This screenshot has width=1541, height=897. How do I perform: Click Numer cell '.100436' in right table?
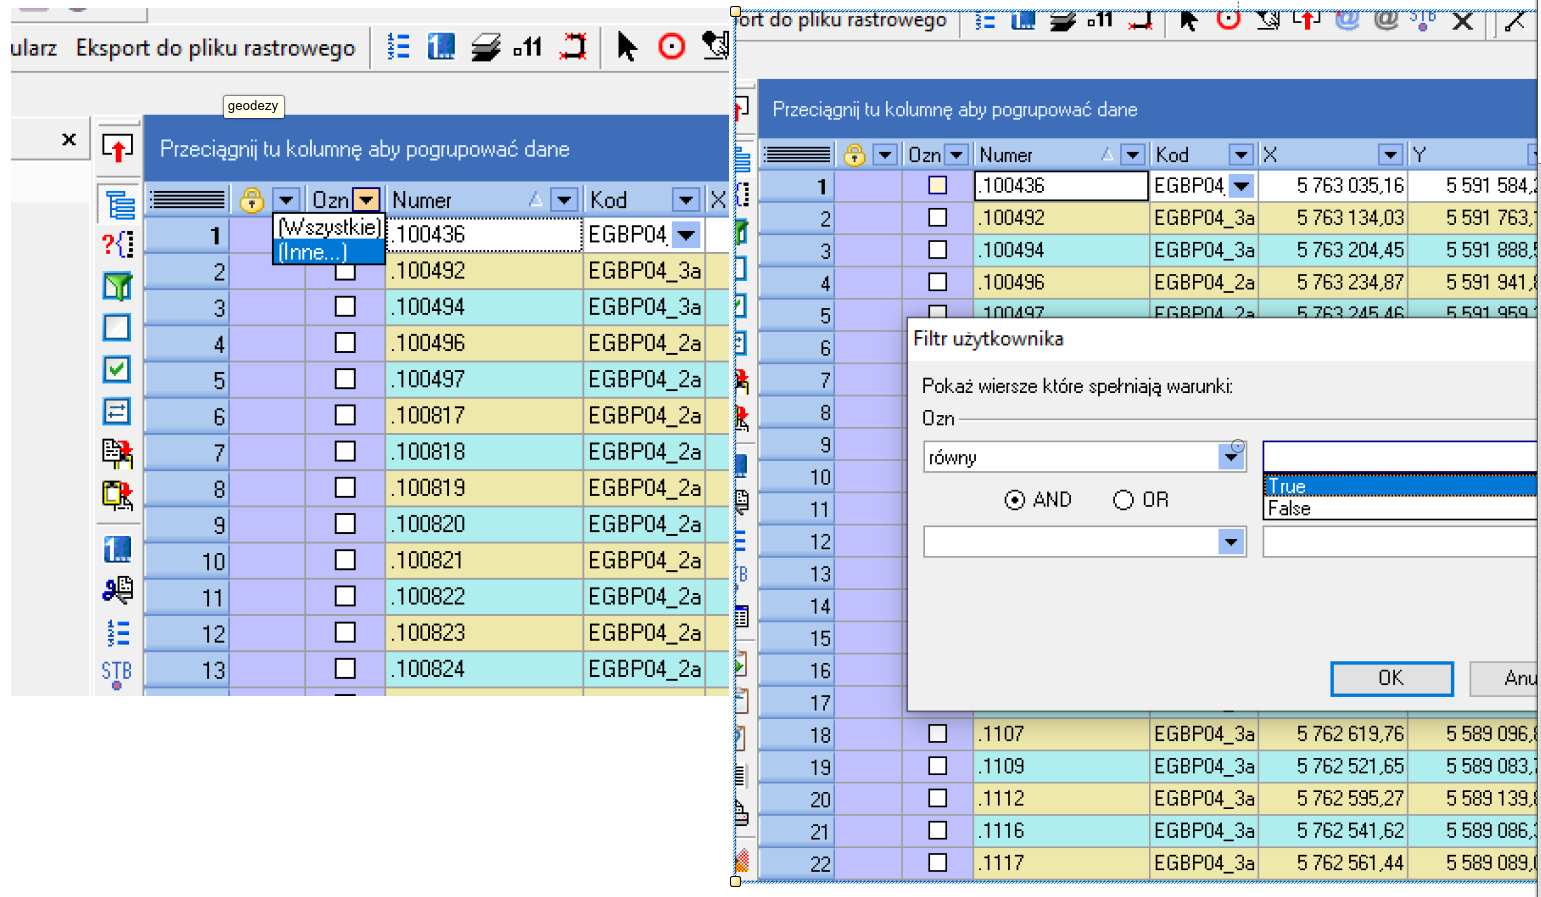point(1061,185)
